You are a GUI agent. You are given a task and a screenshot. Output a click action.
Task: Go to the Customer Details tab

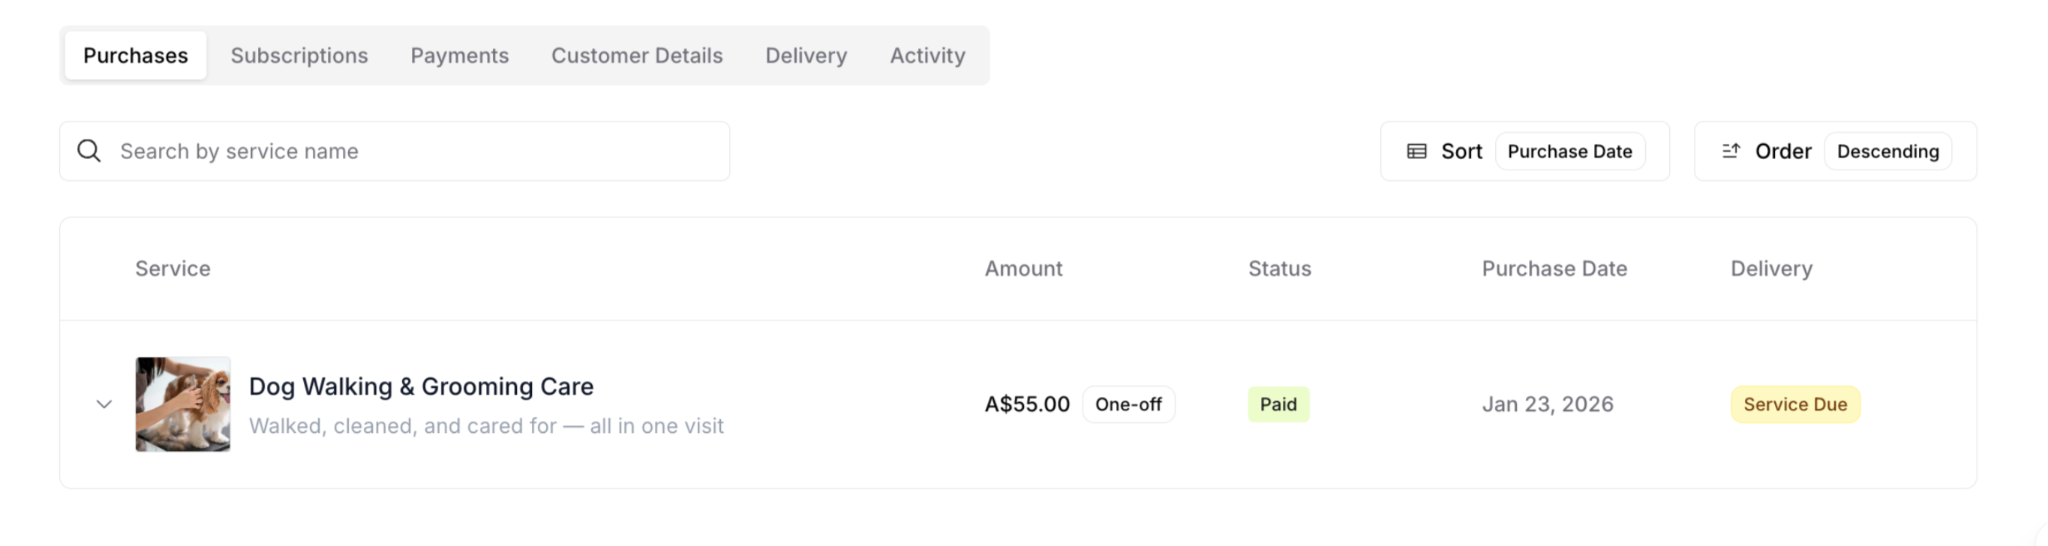pyautogui.click(x=636, y=56)
